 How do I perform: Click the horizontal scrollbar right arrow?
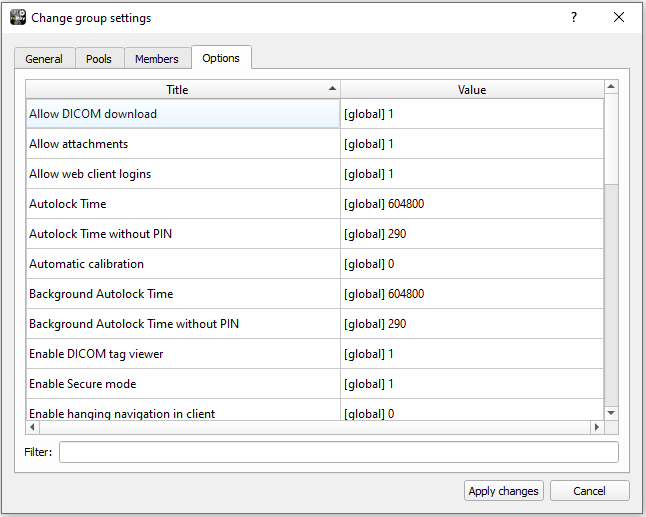(597, 427)
